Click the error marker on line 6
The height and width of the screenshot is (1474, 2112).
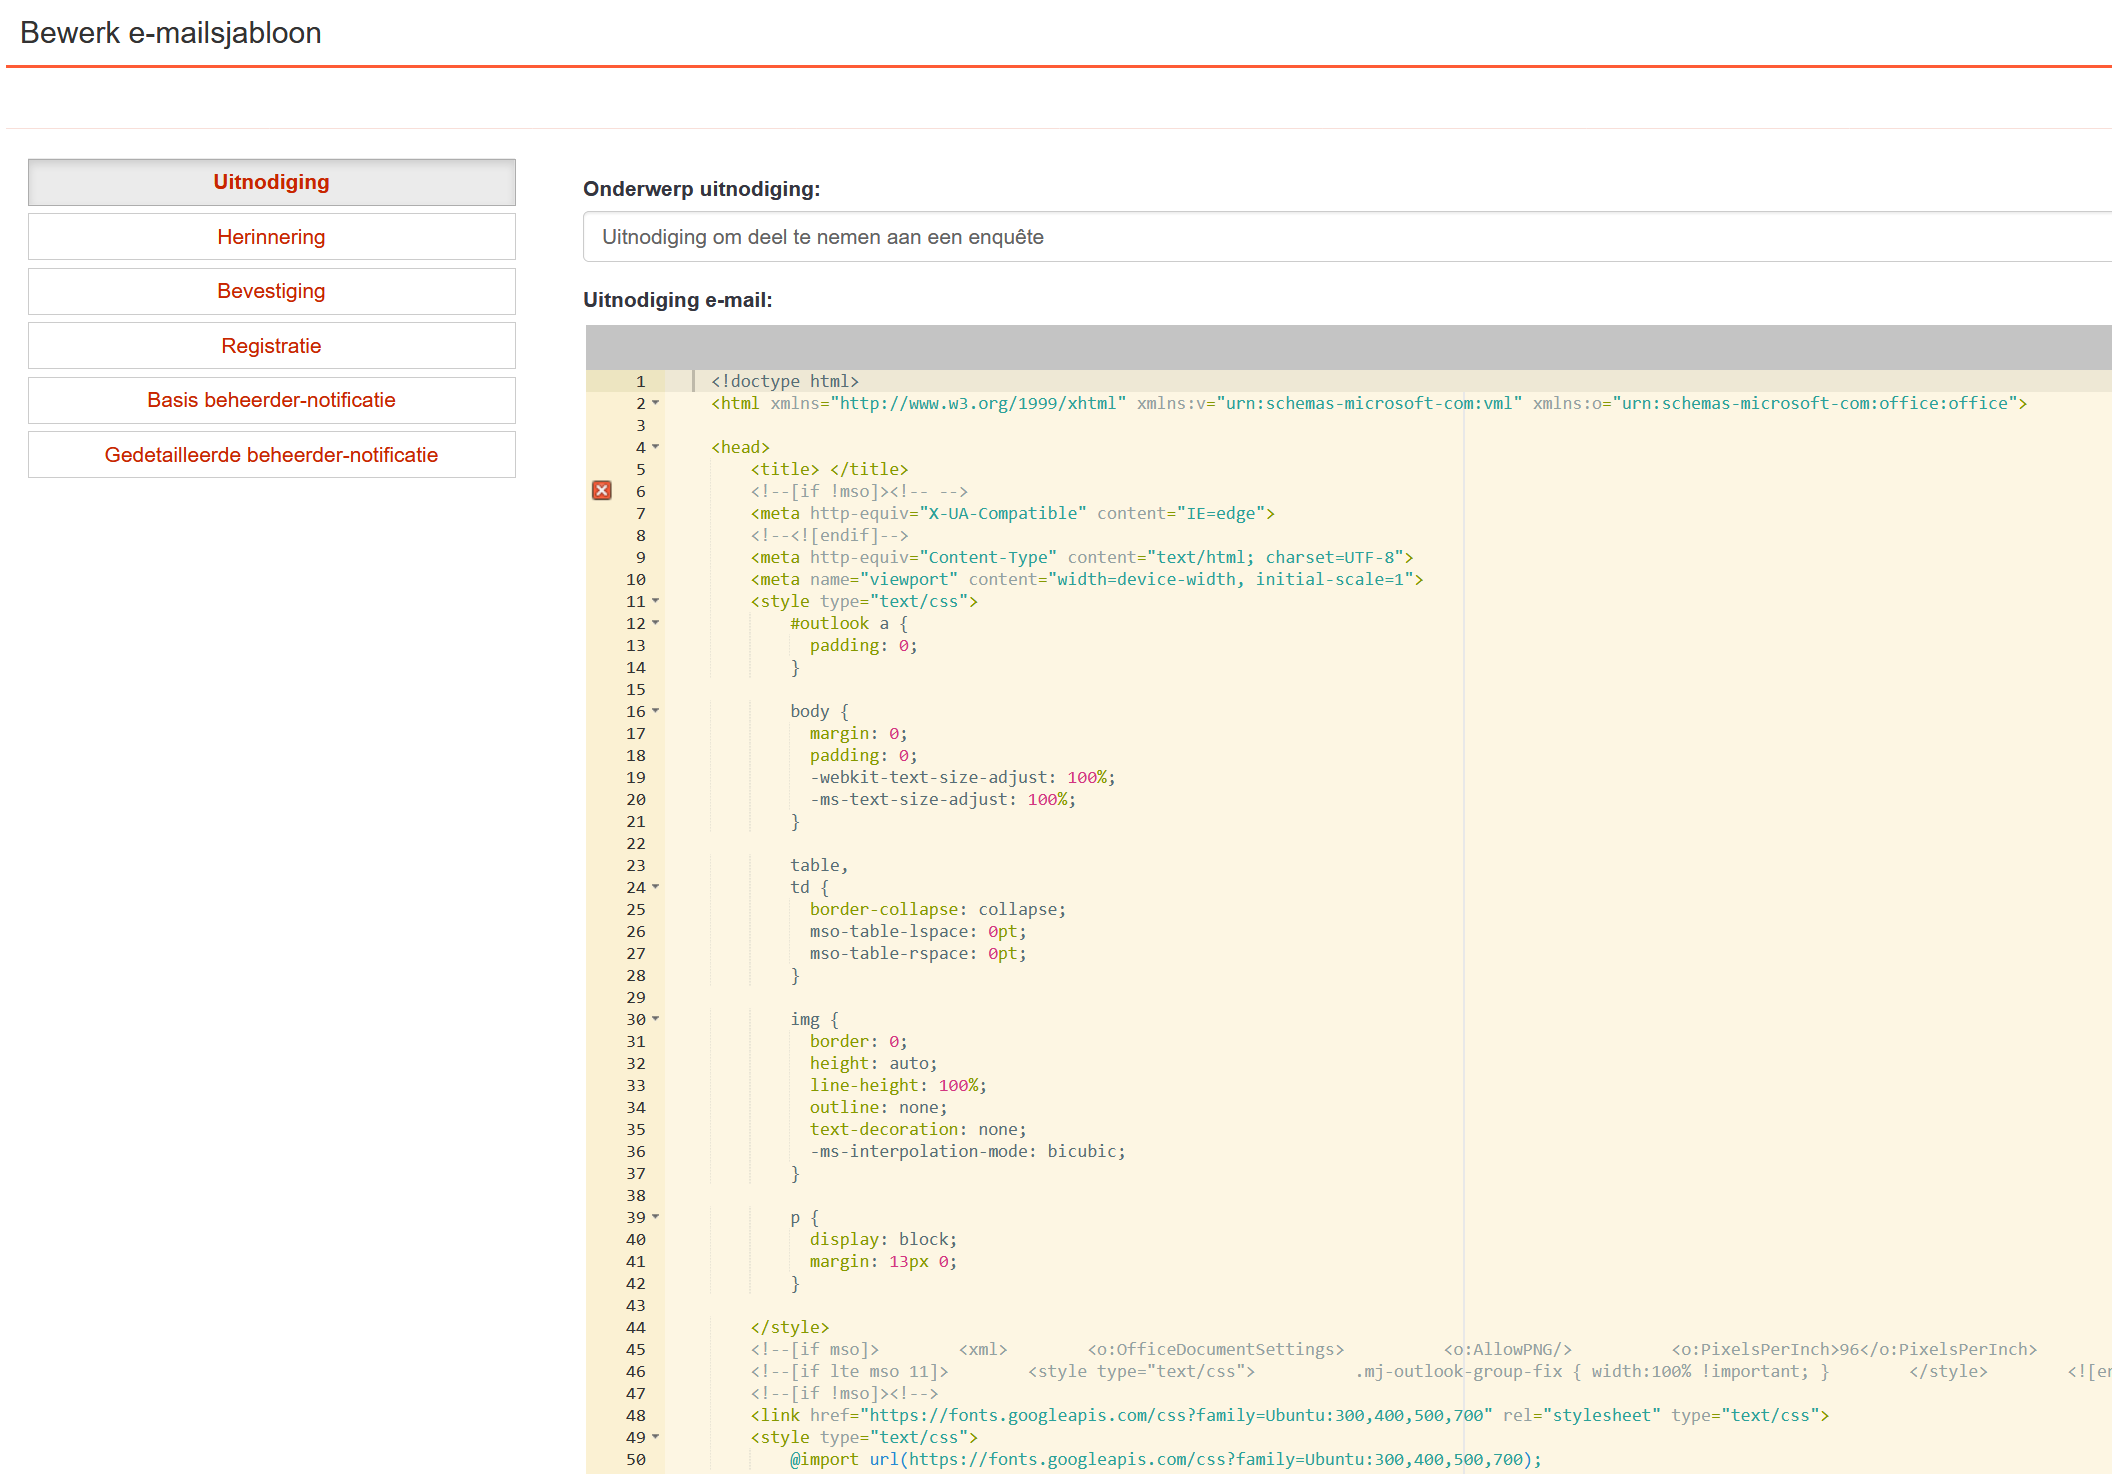click(x=602, y=491)
